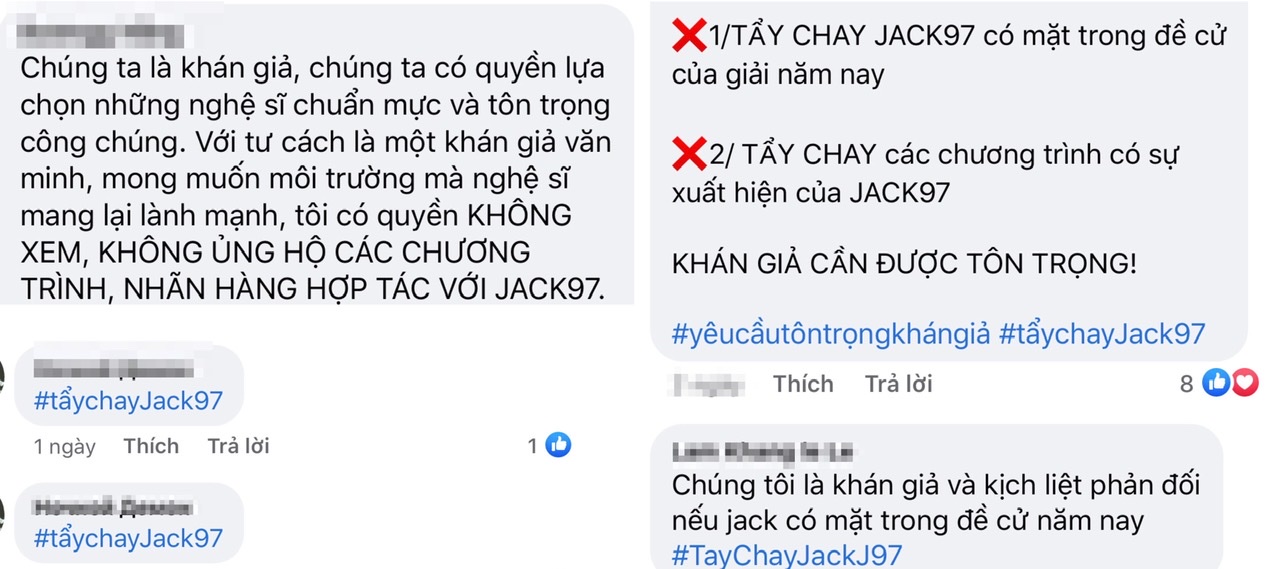Screen dimensions: 1280x569
Task: Open the #tẩychayJack97 hashtag below the "1 ngày" row
Action: (128, 538)
